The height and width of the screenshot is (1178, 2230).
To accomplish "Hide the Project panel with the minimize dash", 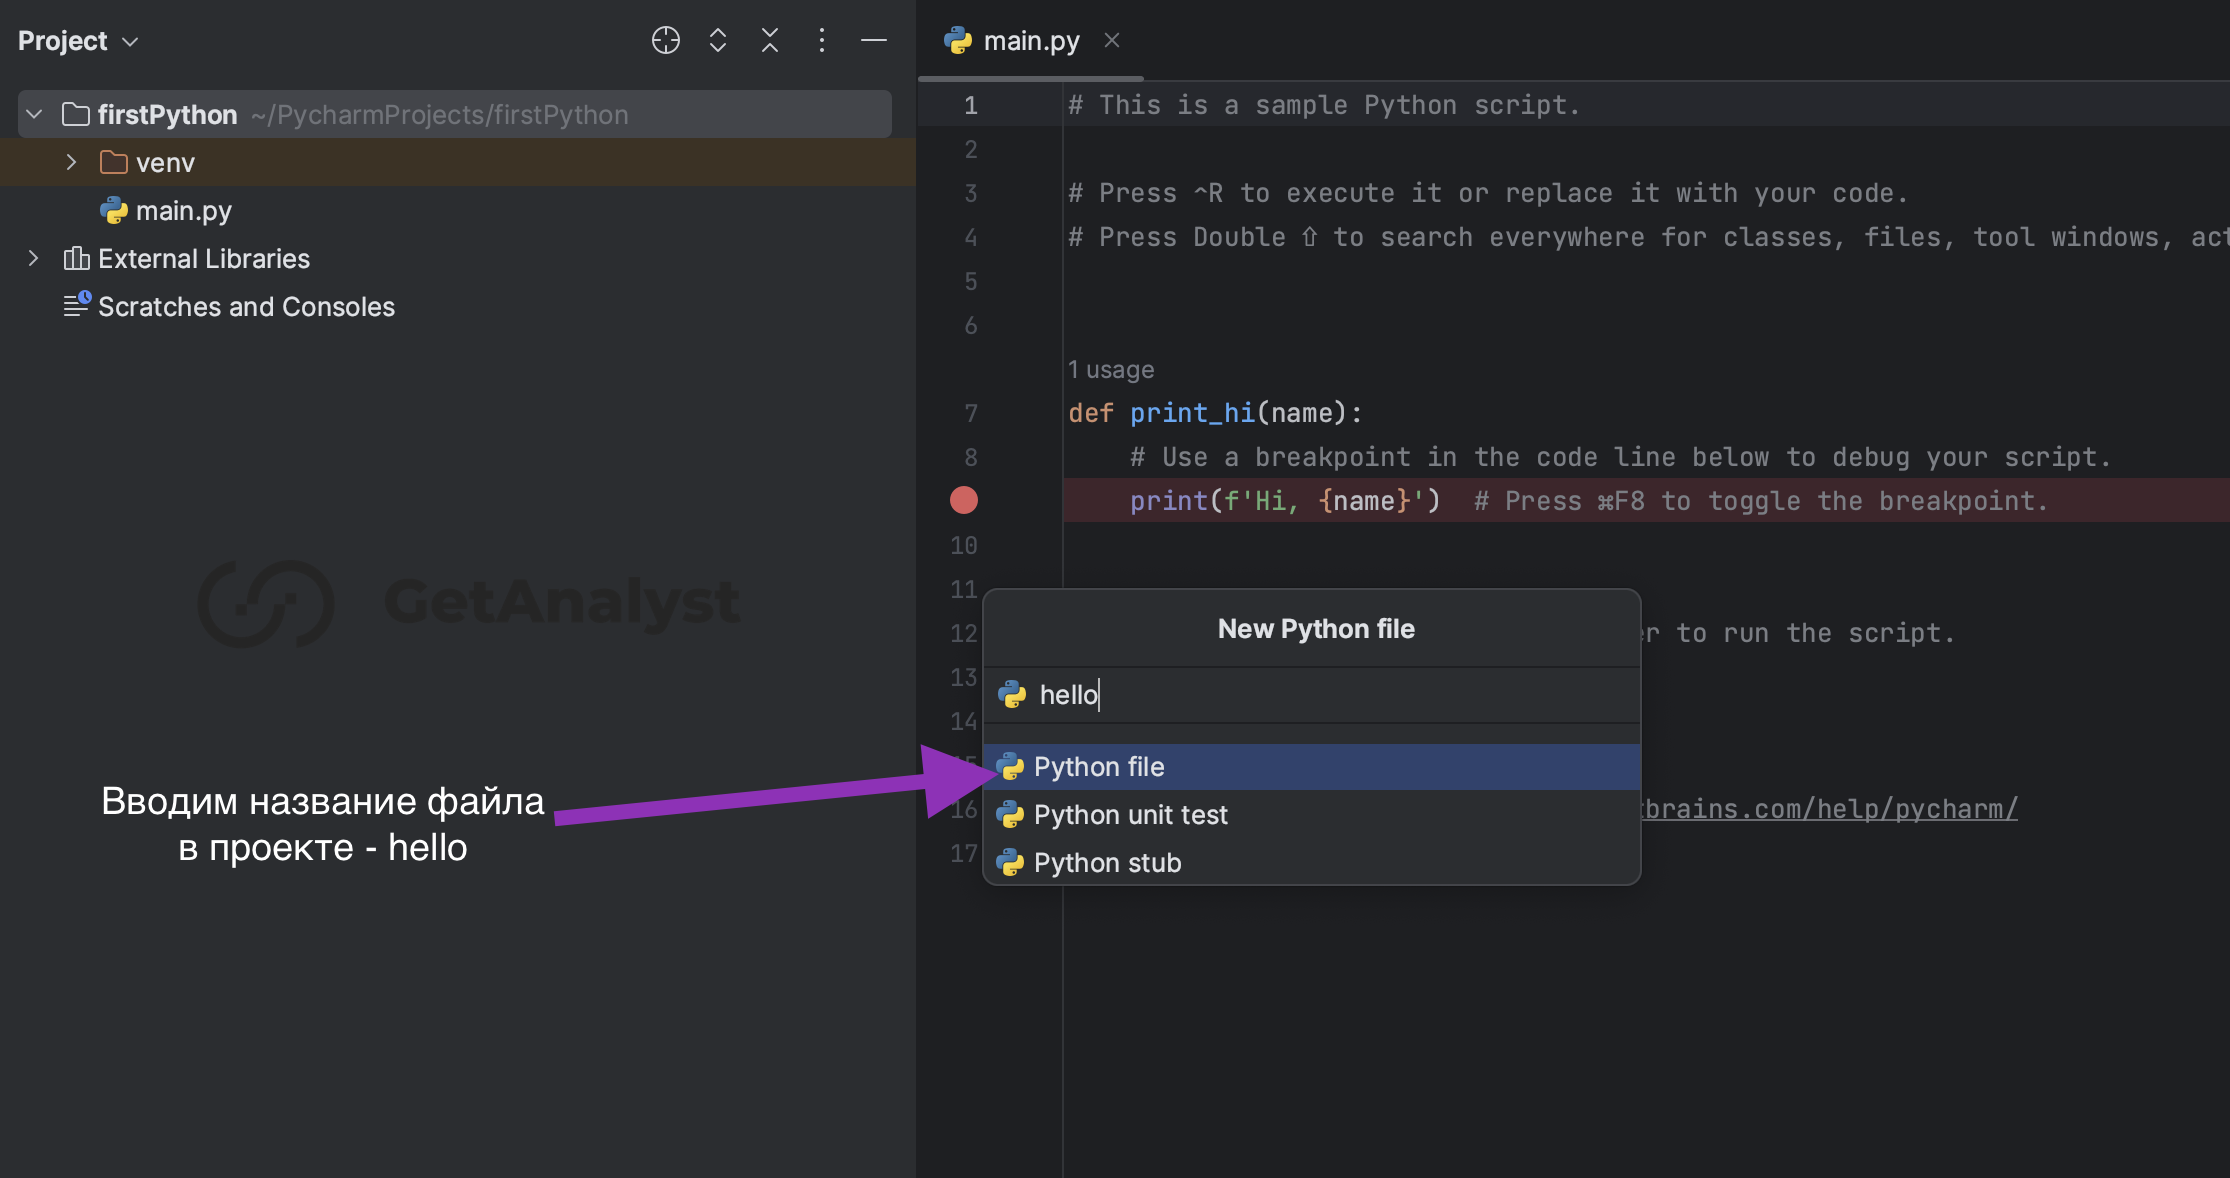I will [x=874, y=40].
